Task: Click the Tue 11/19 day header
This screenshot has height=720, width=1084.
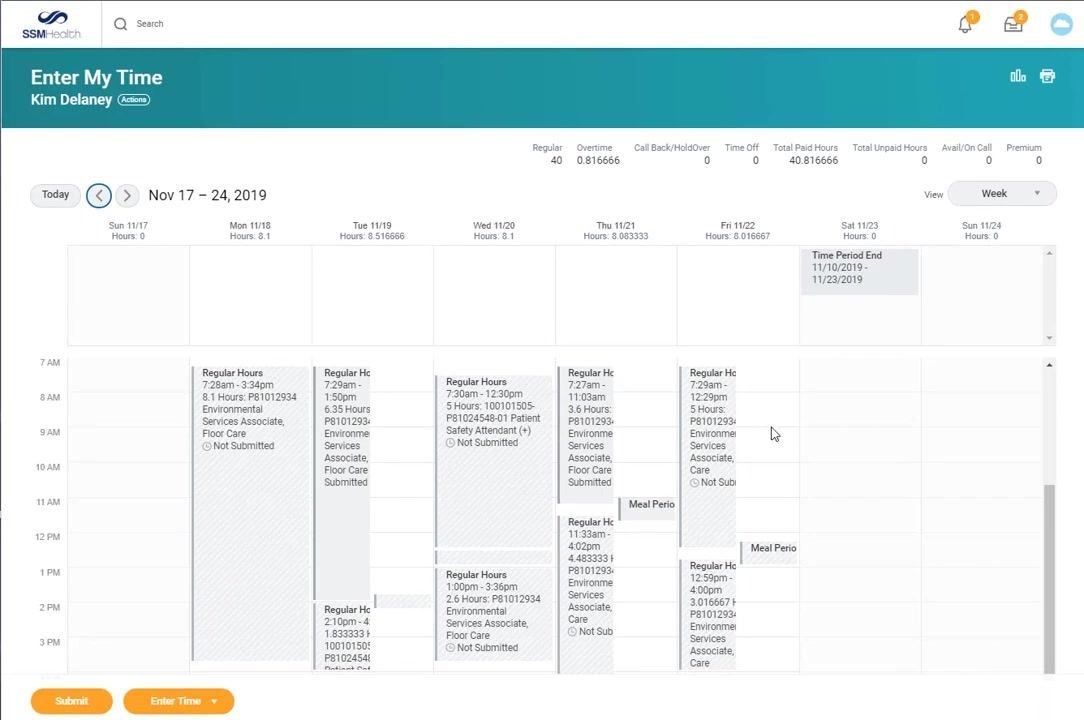Action: click(372, 230)
